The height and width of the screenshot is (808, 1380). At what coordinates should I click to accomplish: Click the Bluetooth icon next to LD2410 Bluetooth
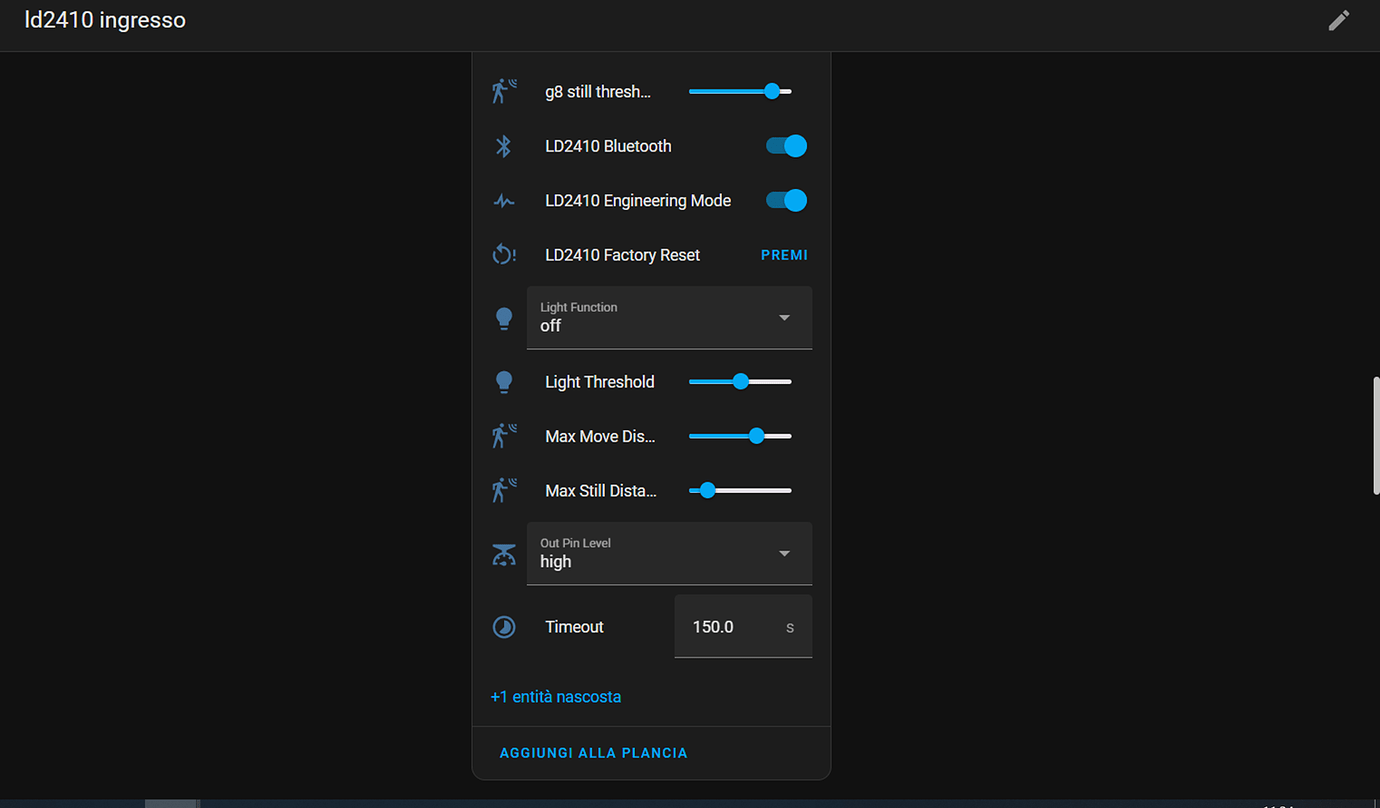click(504, 145)
